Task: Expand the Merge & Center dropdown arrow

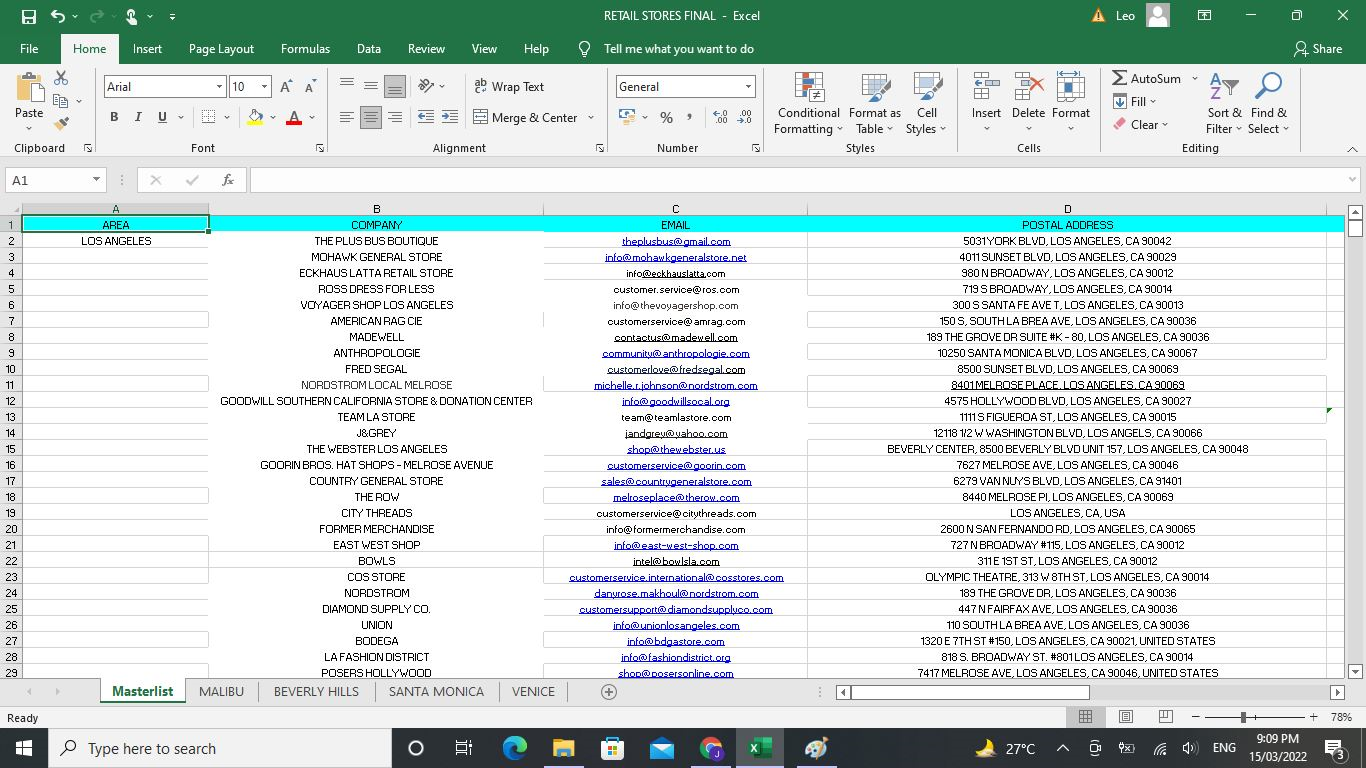Action: 590,117
